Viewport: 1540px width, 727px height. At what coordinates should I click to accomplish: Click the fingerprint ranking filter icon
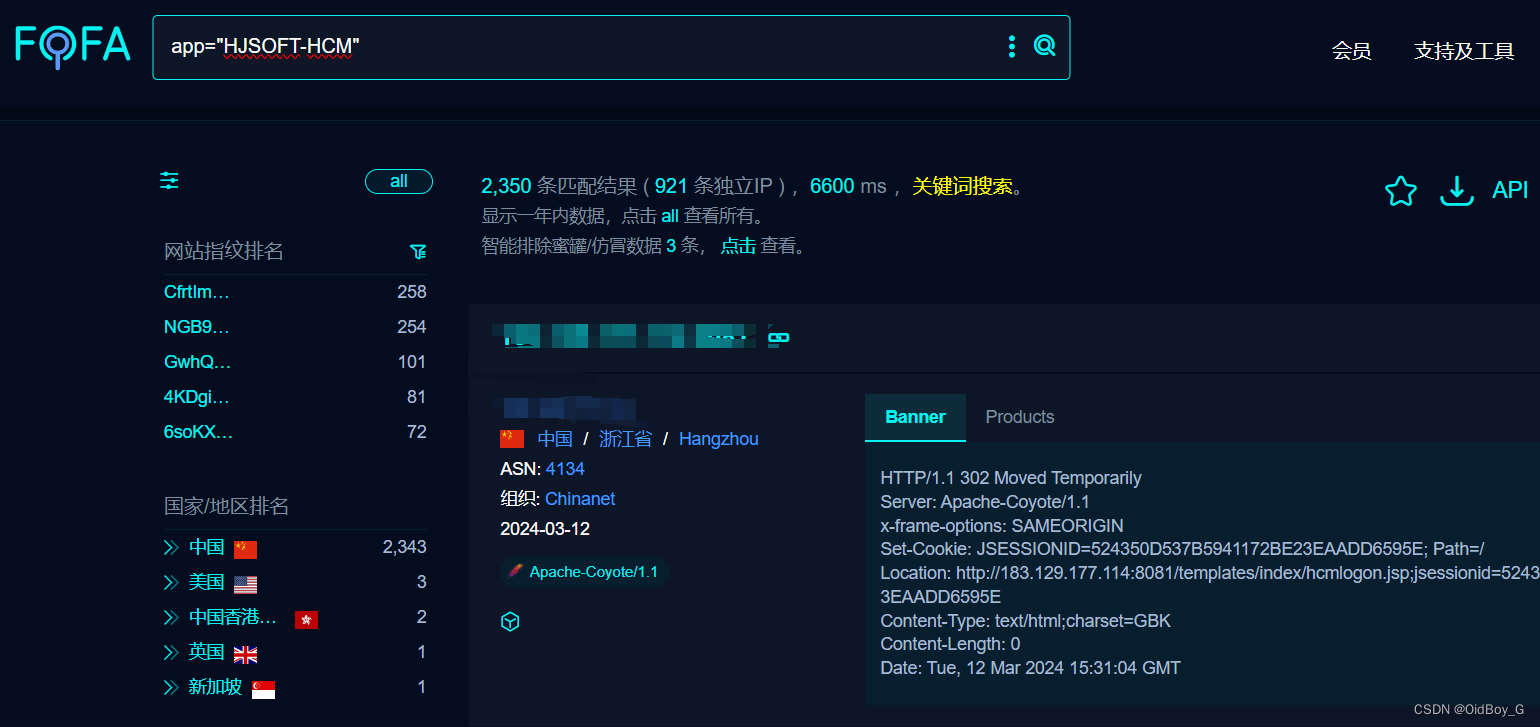point(418,251)
